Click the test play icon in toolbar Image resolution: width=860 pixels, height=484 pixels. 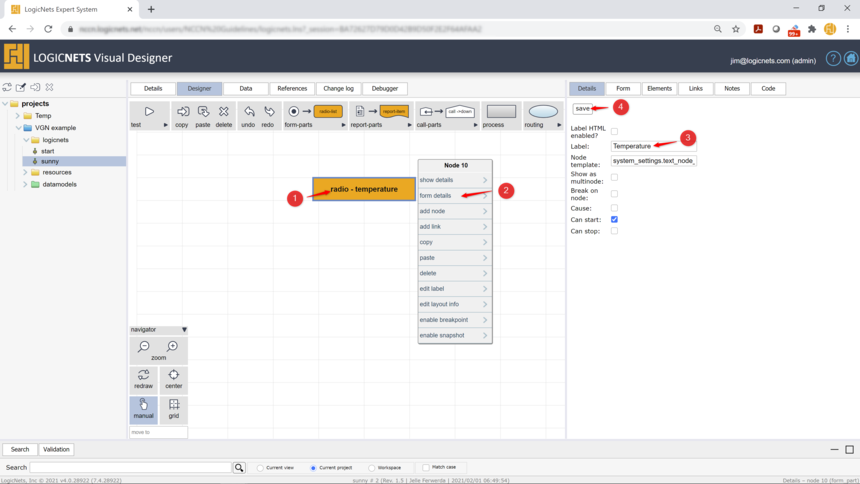[149, 112]
